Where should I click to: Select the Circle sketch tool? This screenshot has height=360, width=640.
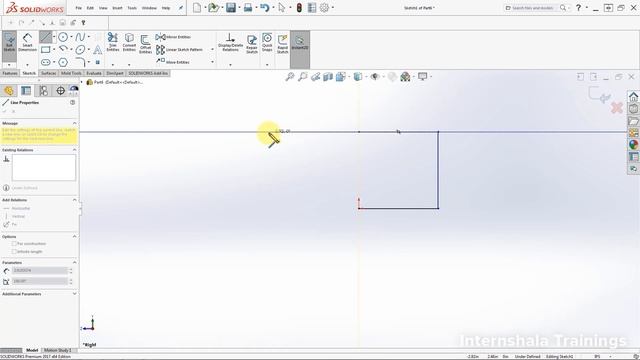[x=63, y=37]
